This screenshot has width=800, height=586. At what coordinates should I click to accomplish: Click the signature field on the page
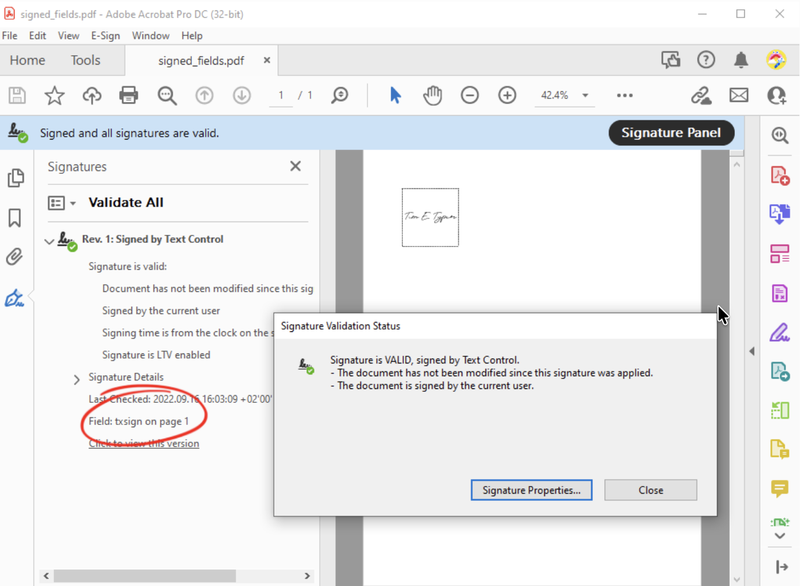[x=430, y=217]
